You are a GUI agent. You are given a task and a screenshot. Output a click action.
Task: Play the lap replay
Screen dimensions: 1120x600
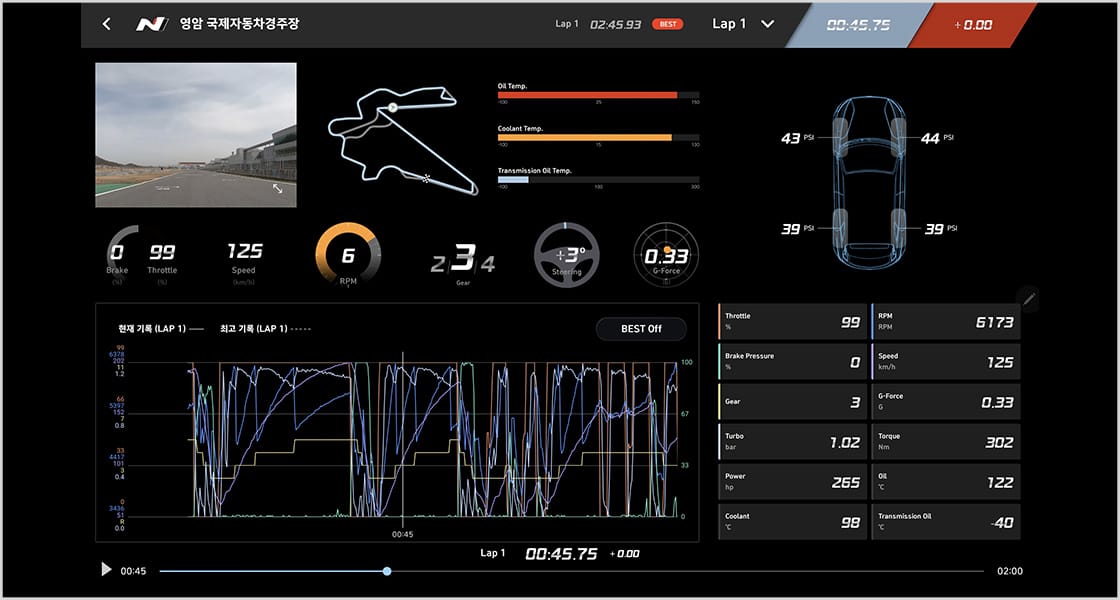(106, 569)
